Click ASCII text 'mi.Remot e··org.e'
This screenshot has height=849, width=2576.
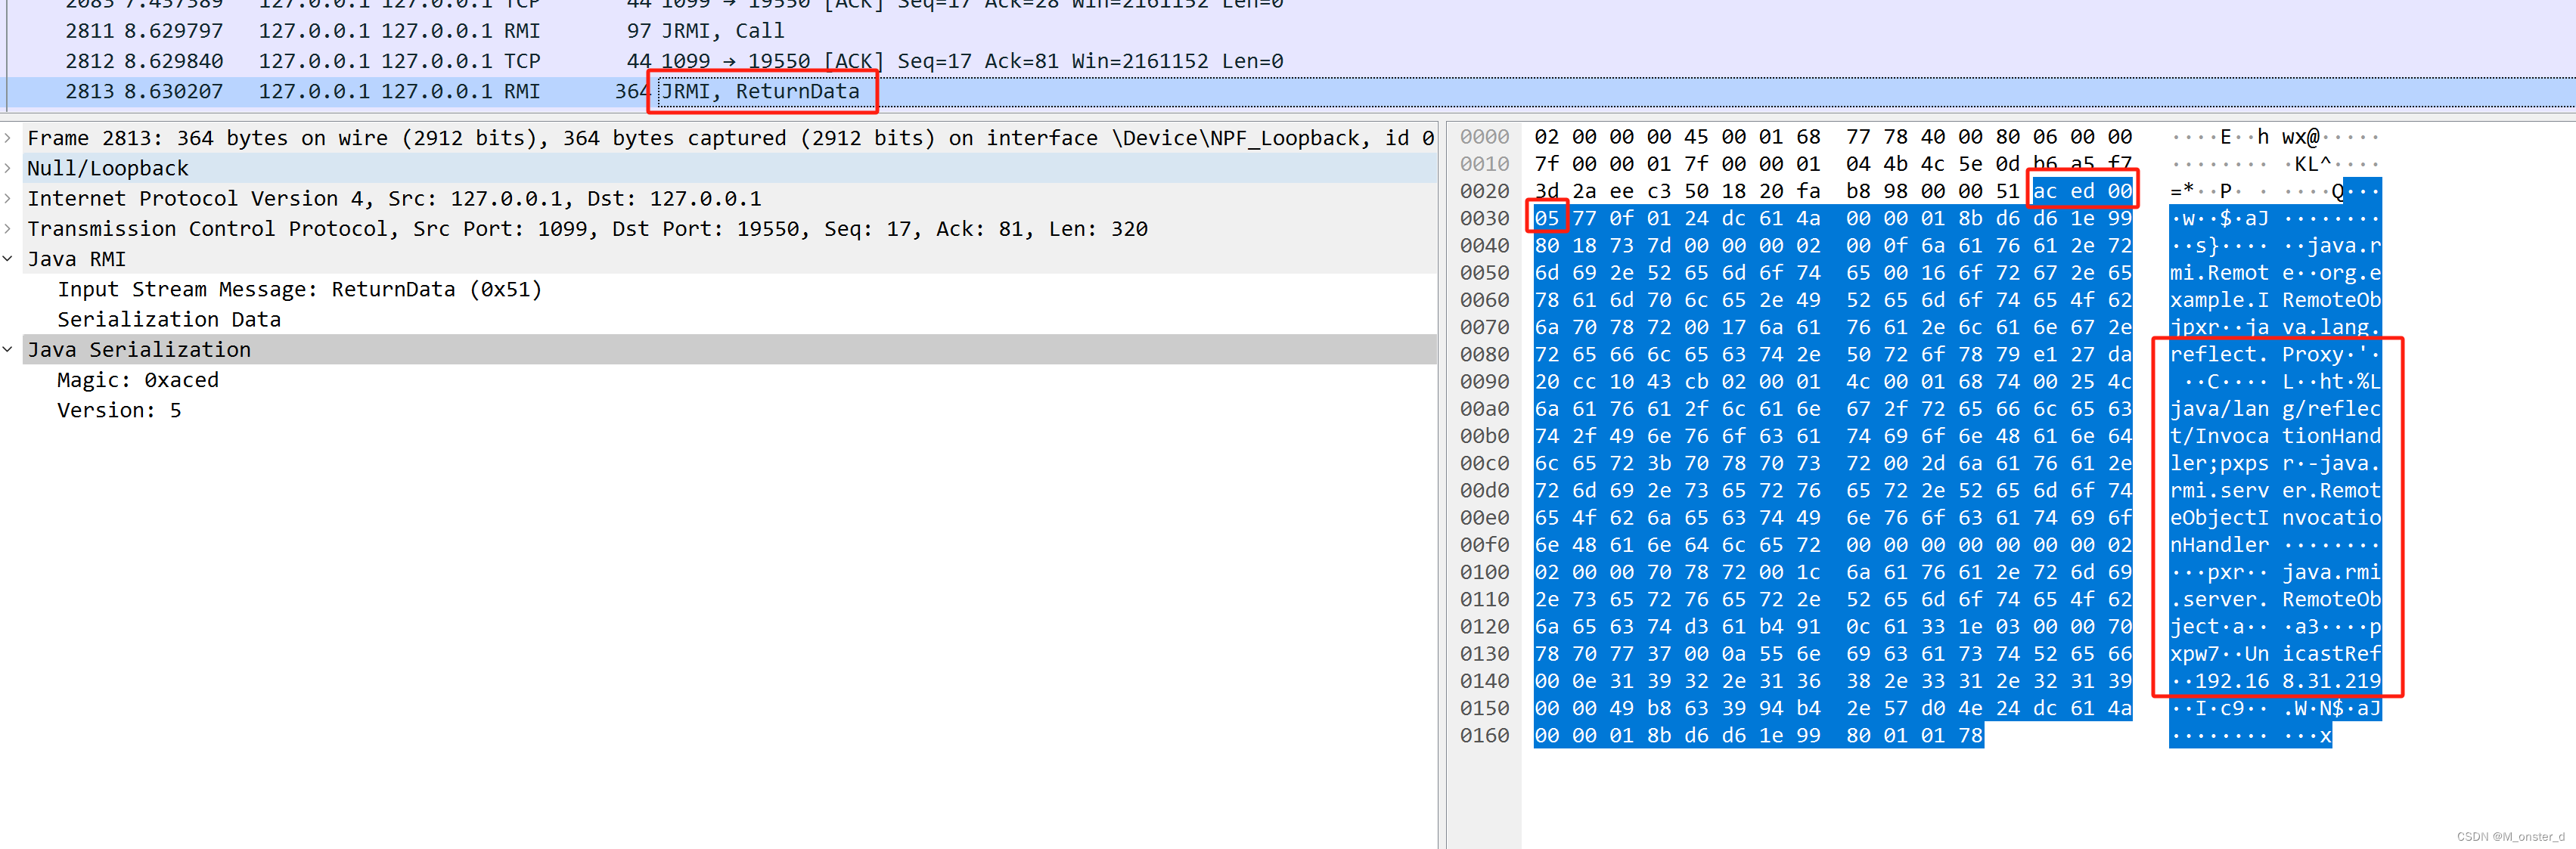tap(2275, 272)
